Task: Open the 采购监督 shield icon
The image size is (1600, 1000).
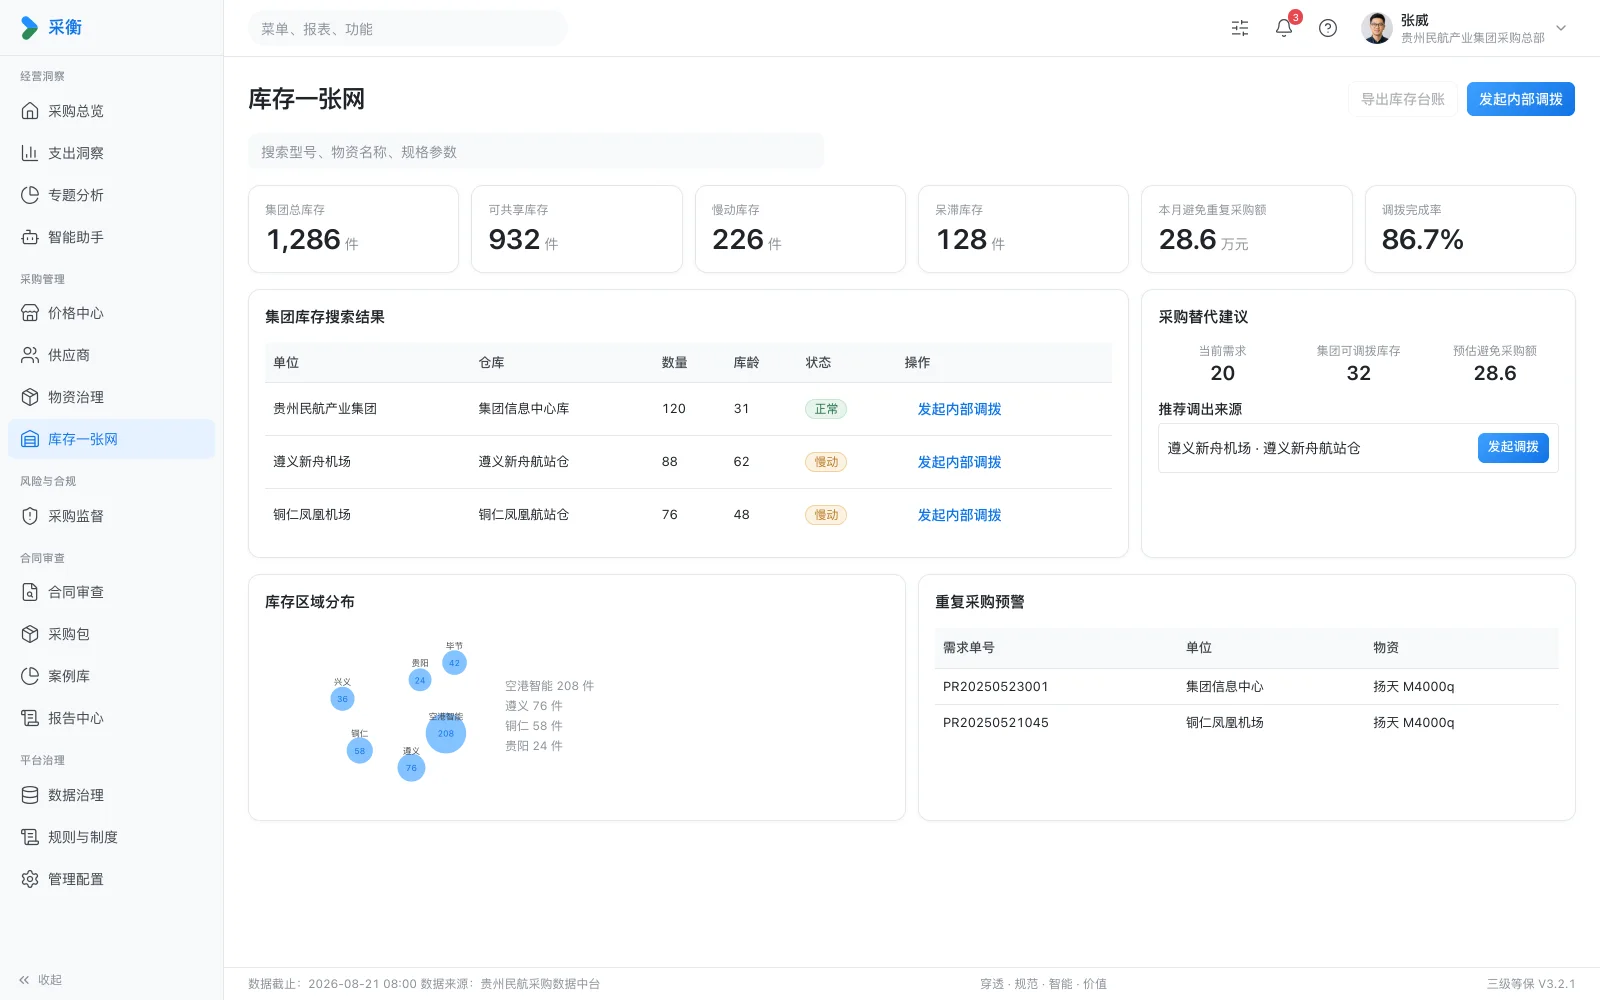Action: tap(30, 516)
